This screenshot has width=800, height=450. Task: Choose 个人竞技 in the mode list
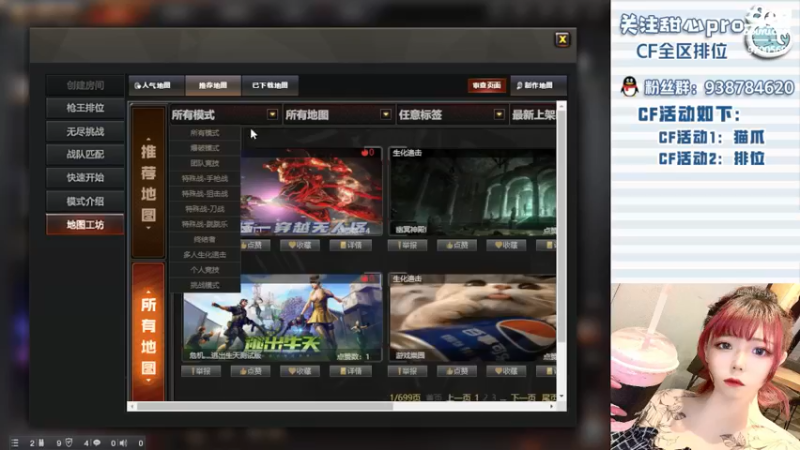[205, 270]
